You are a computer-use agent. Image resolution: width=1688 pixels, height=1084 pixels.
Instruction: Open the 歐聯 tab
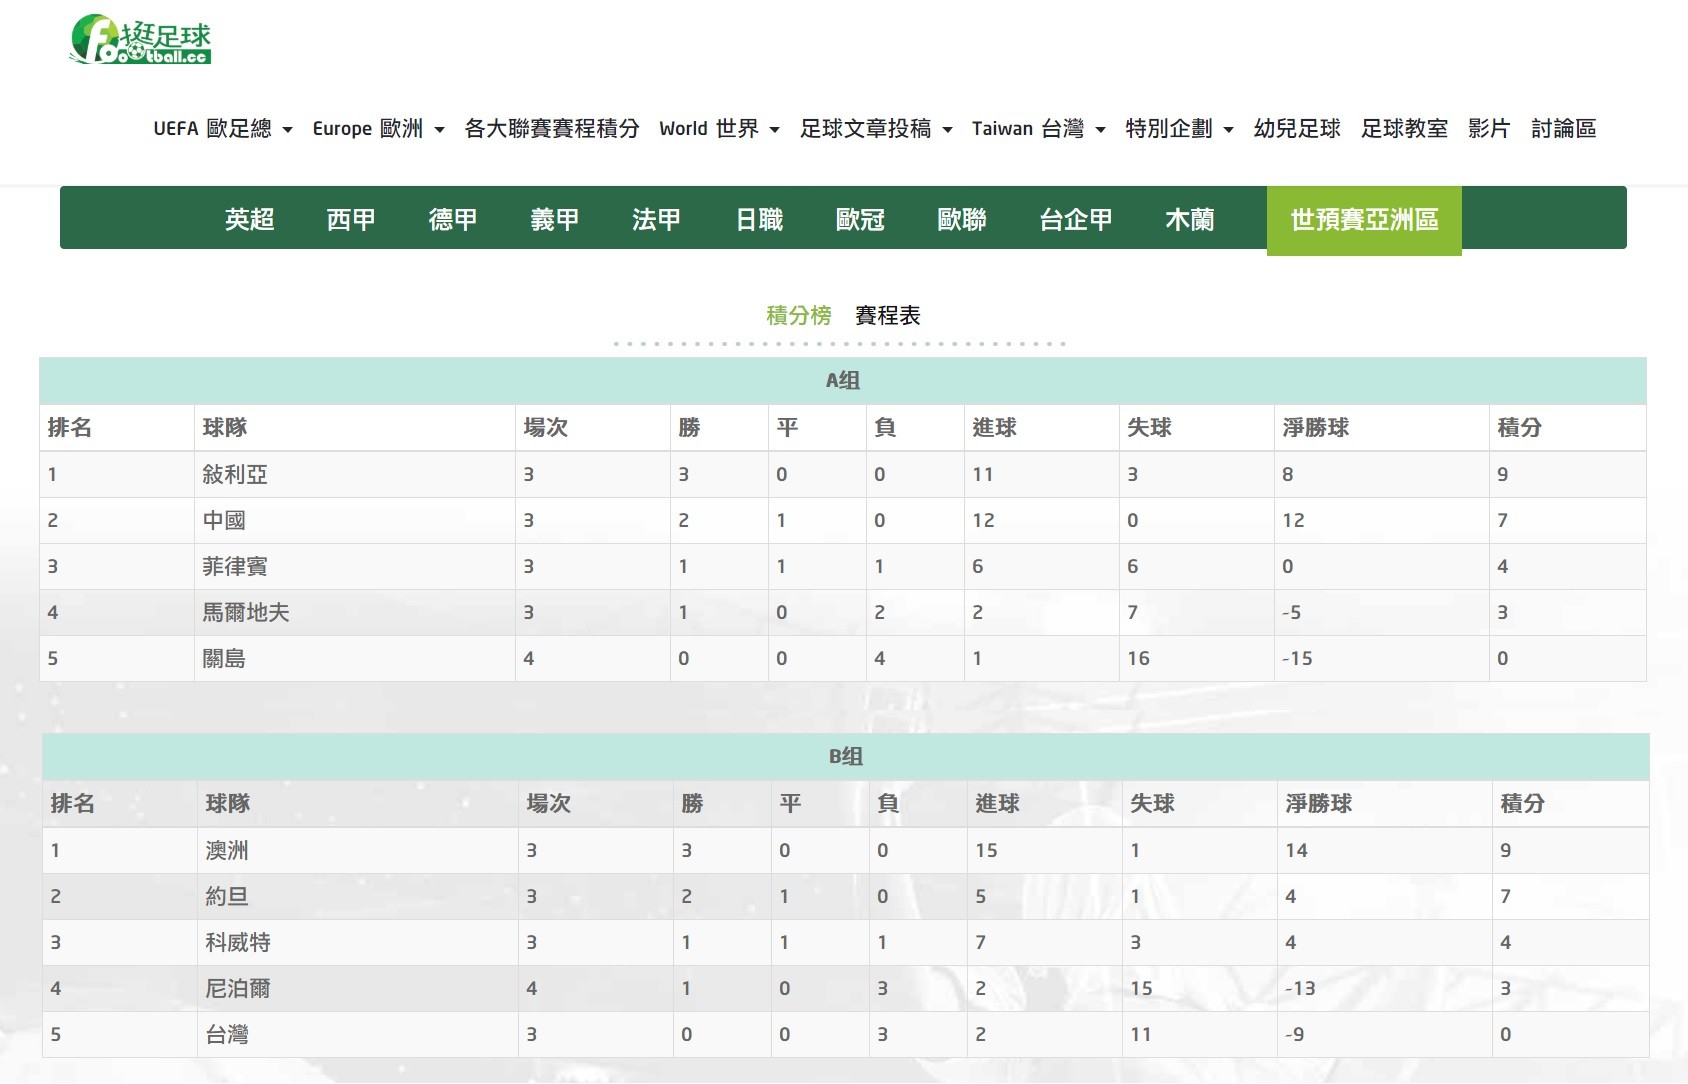tap(962, 219)
